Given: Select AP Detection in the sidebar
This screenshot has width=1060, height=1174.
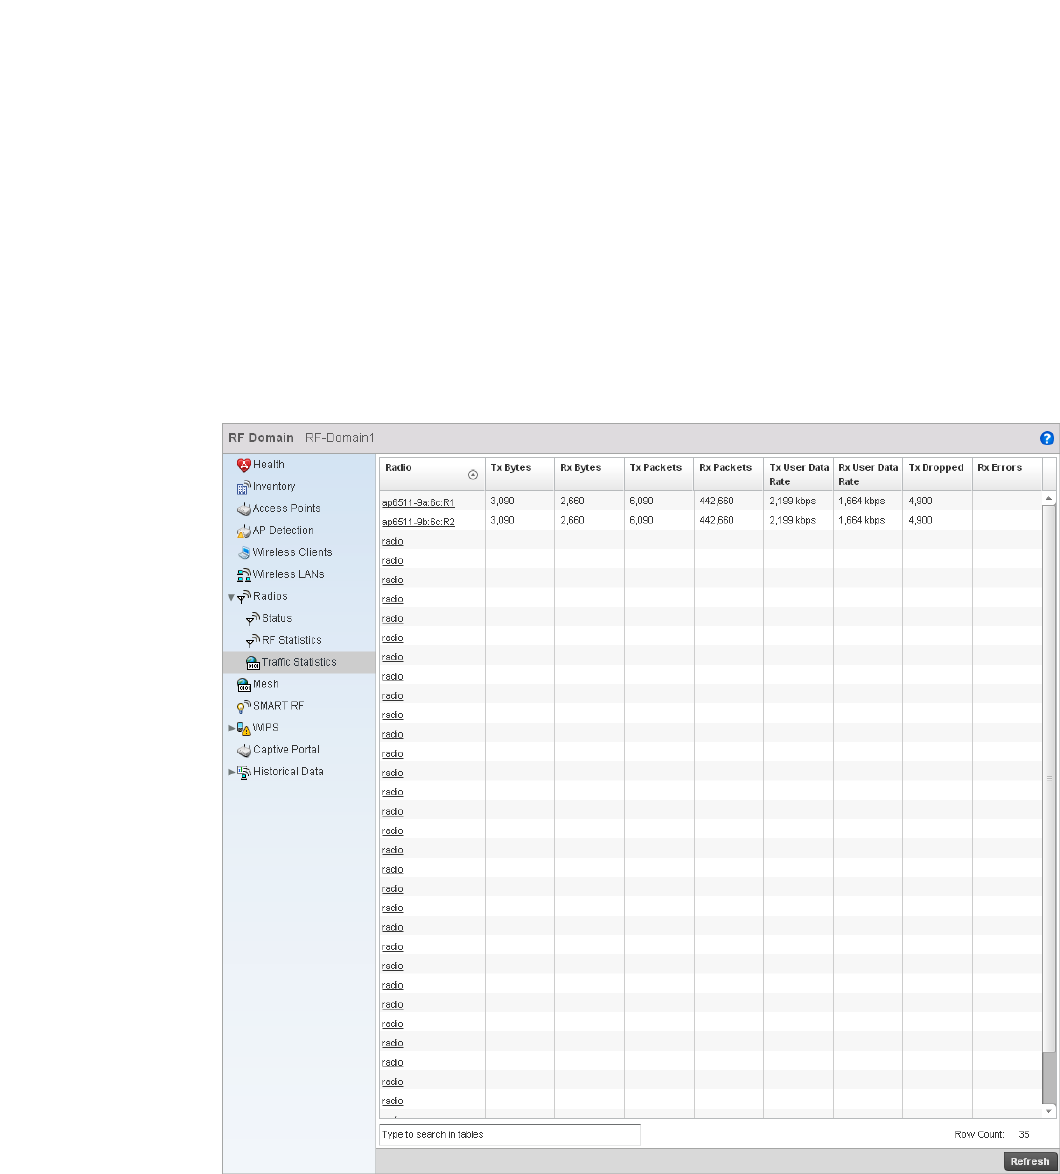Looking at the screenshot, I should (x=283, y=530).
